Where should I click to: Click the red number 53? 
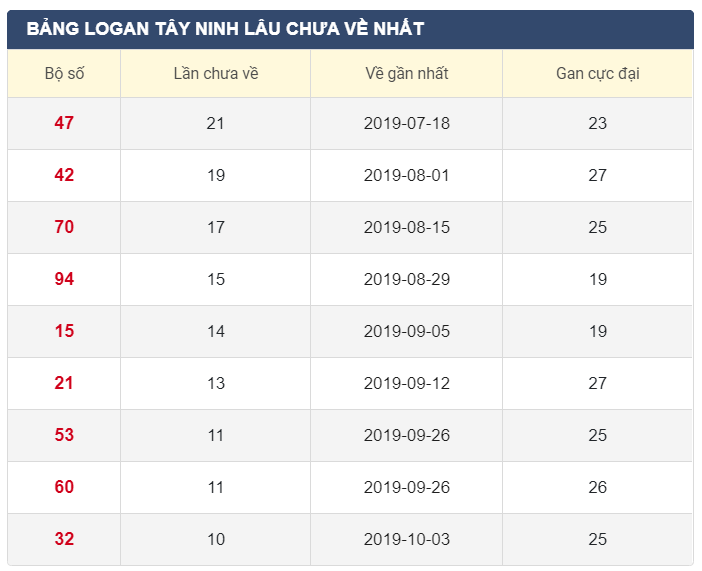tap(64, 435)
